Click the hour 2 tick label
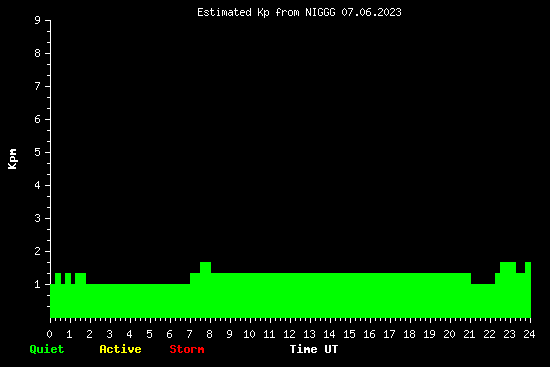Image resolution: width=550 pixels, height=367 pixels. point(89,334)
